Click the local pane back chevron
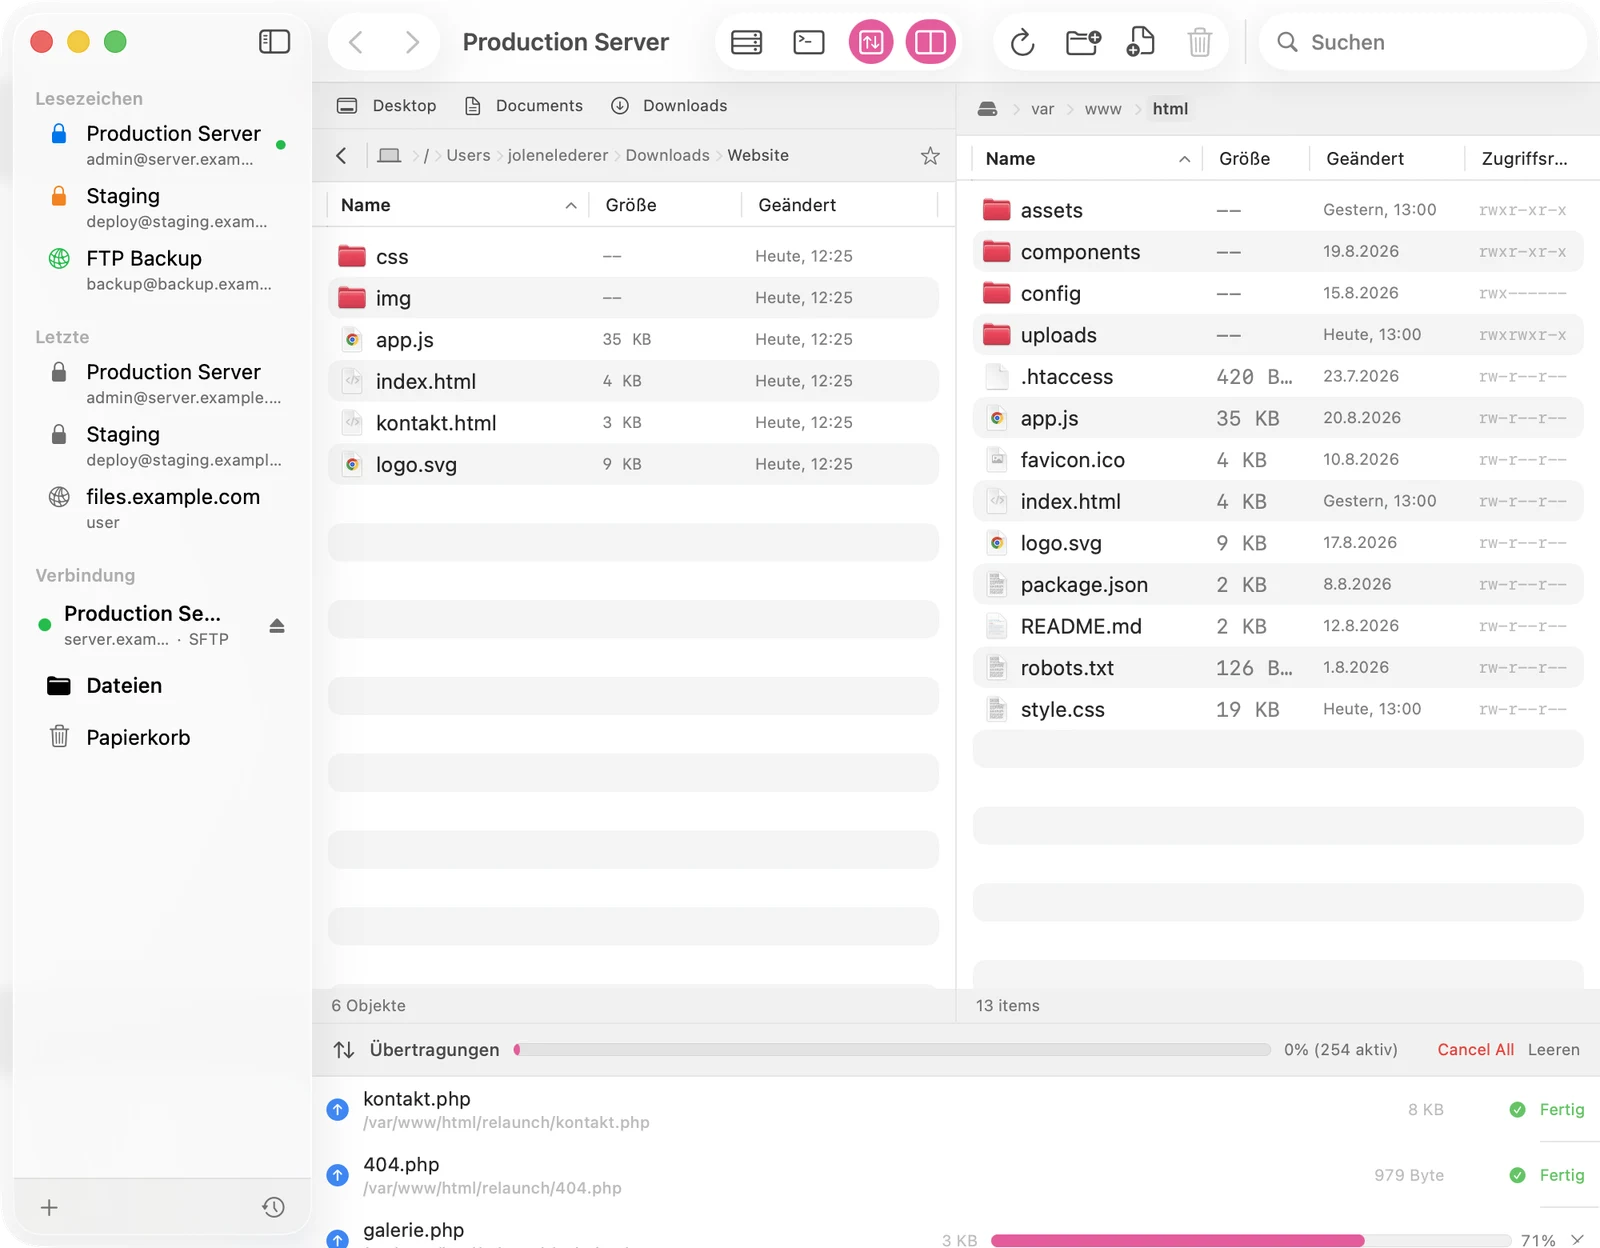The image size is (1600, 1248). click(342, 155)
